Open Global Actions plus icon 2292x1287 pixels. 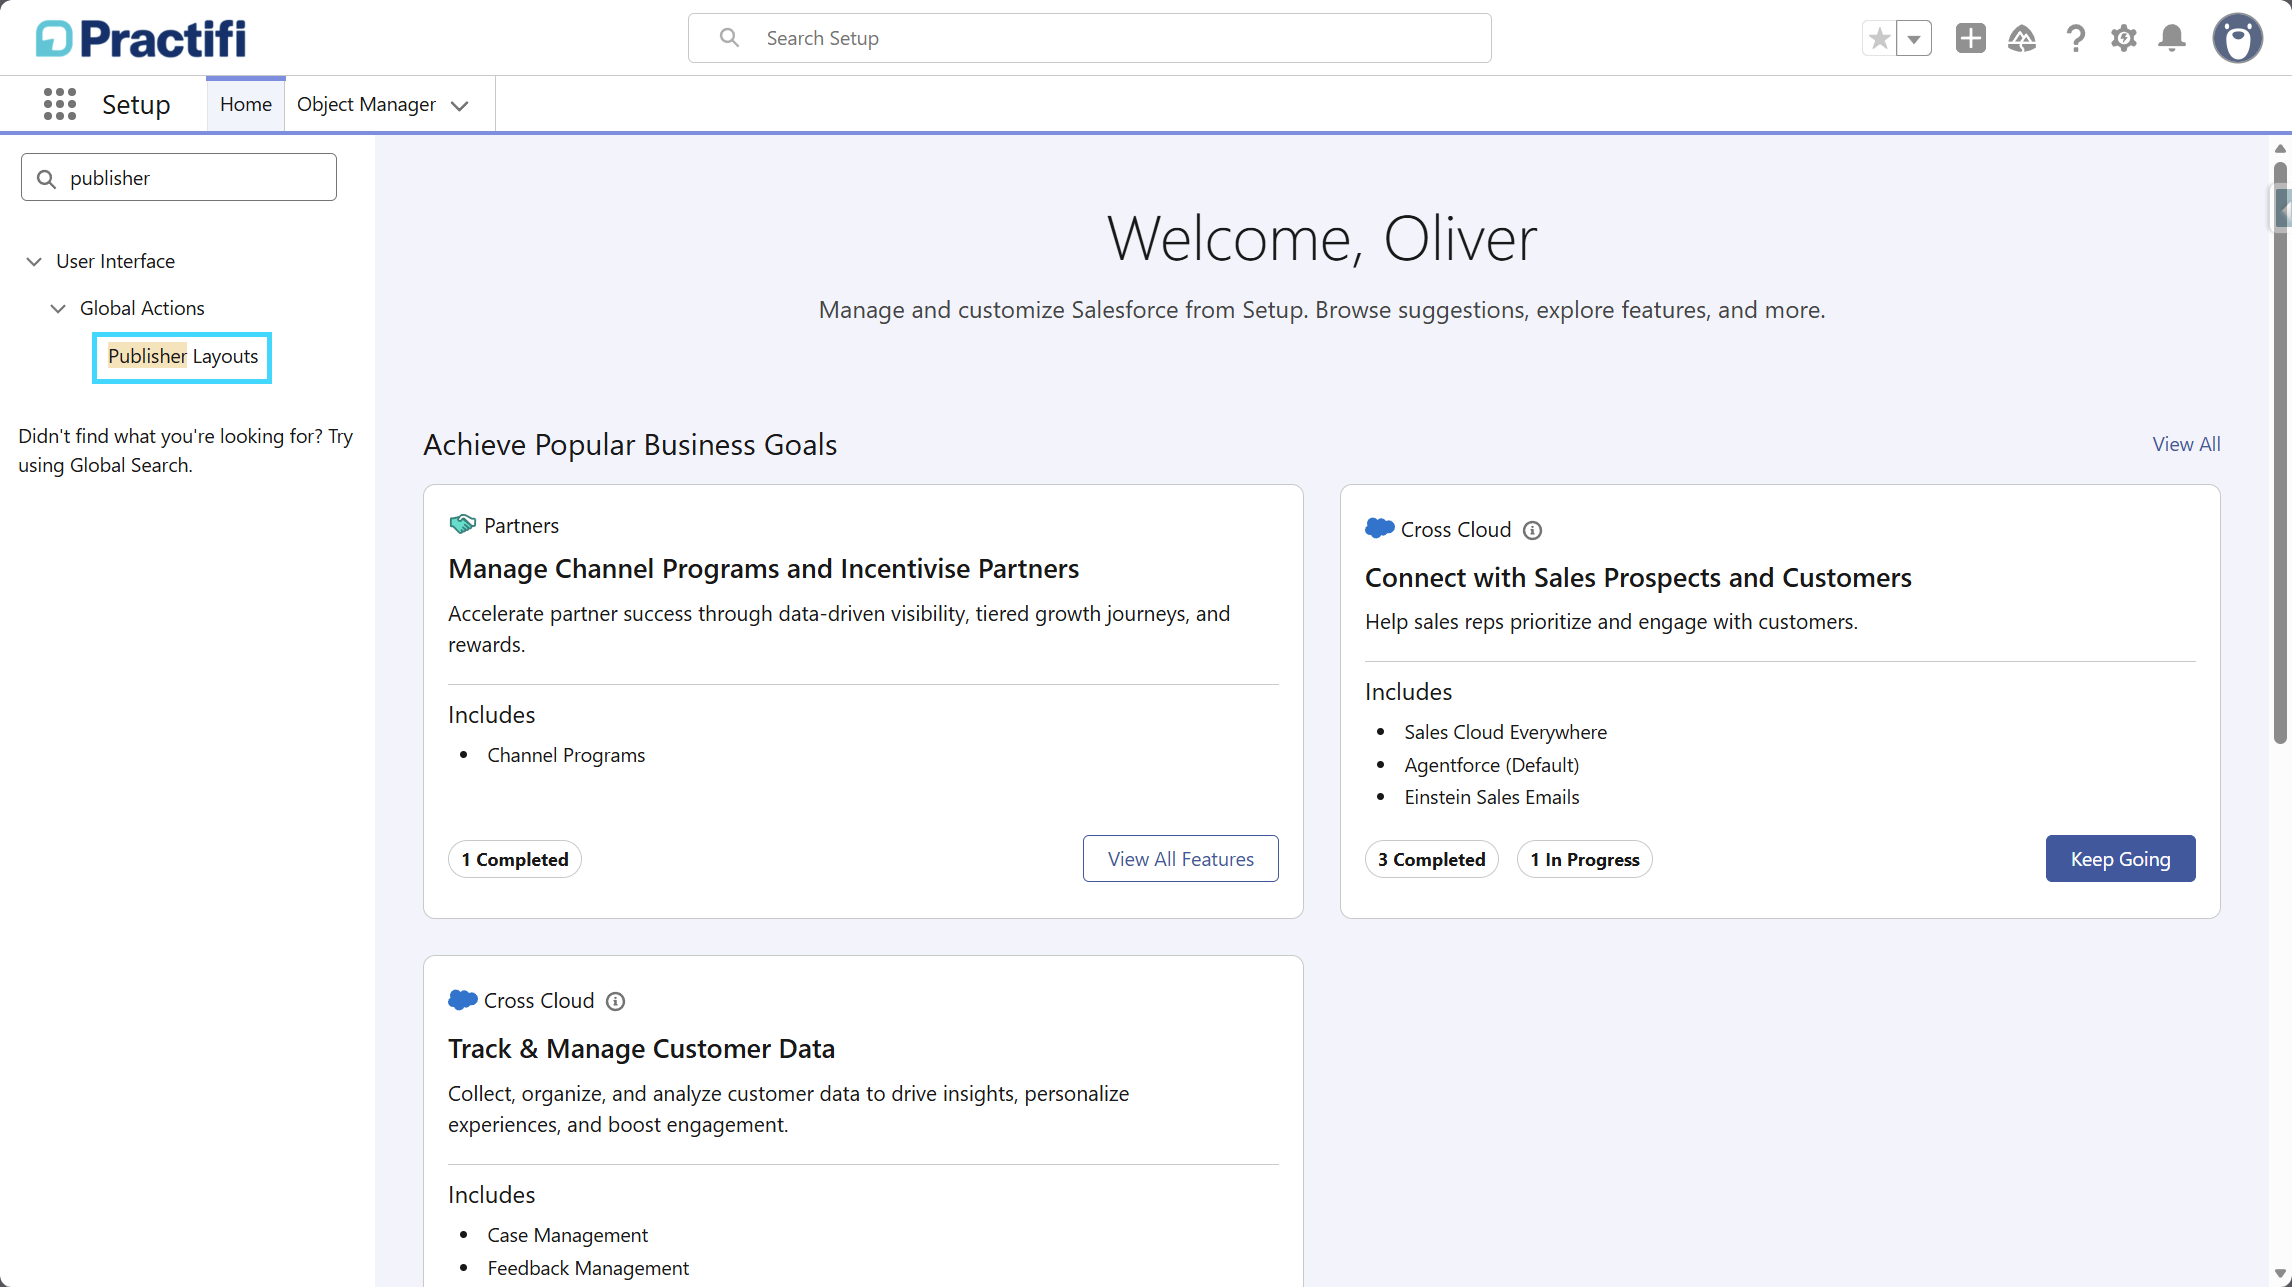click(x=1971, y=39)
